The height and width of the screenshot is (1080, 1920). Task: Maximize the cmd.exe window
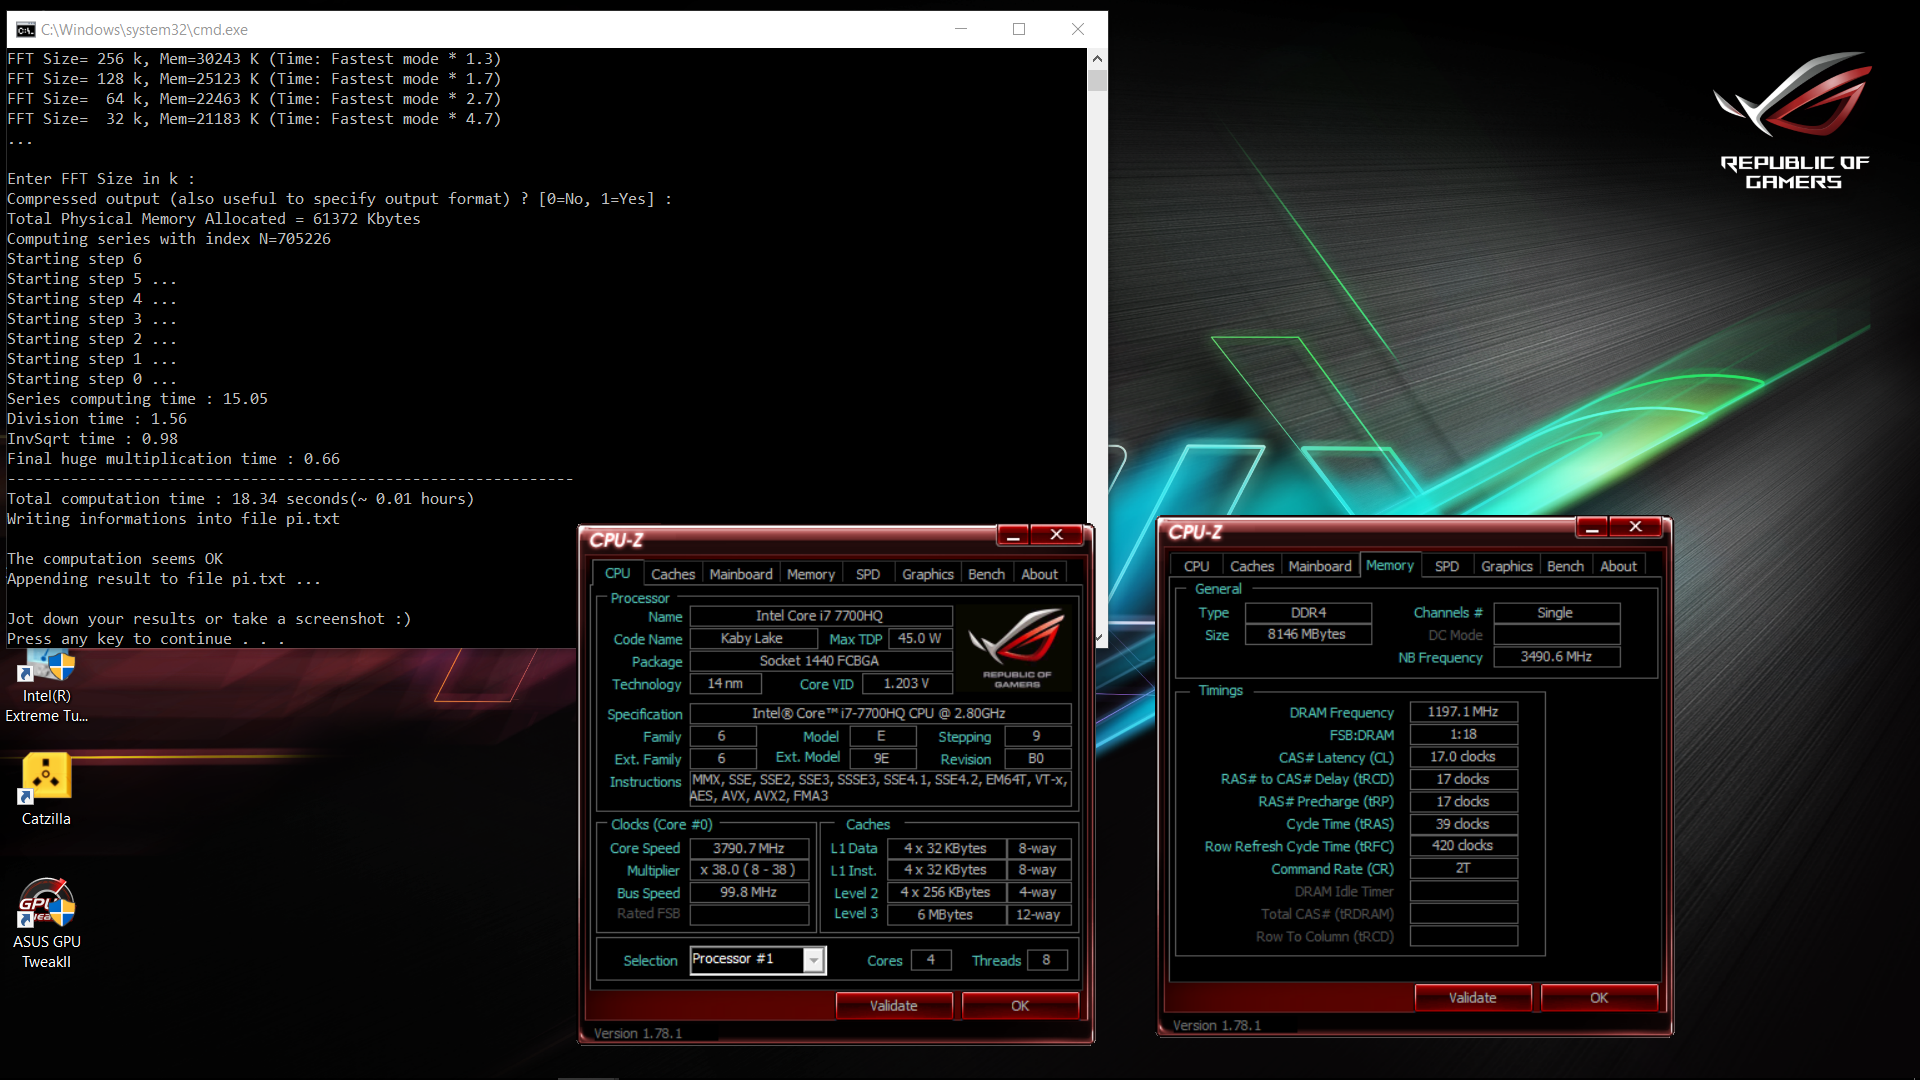(x=1019, y=29)
